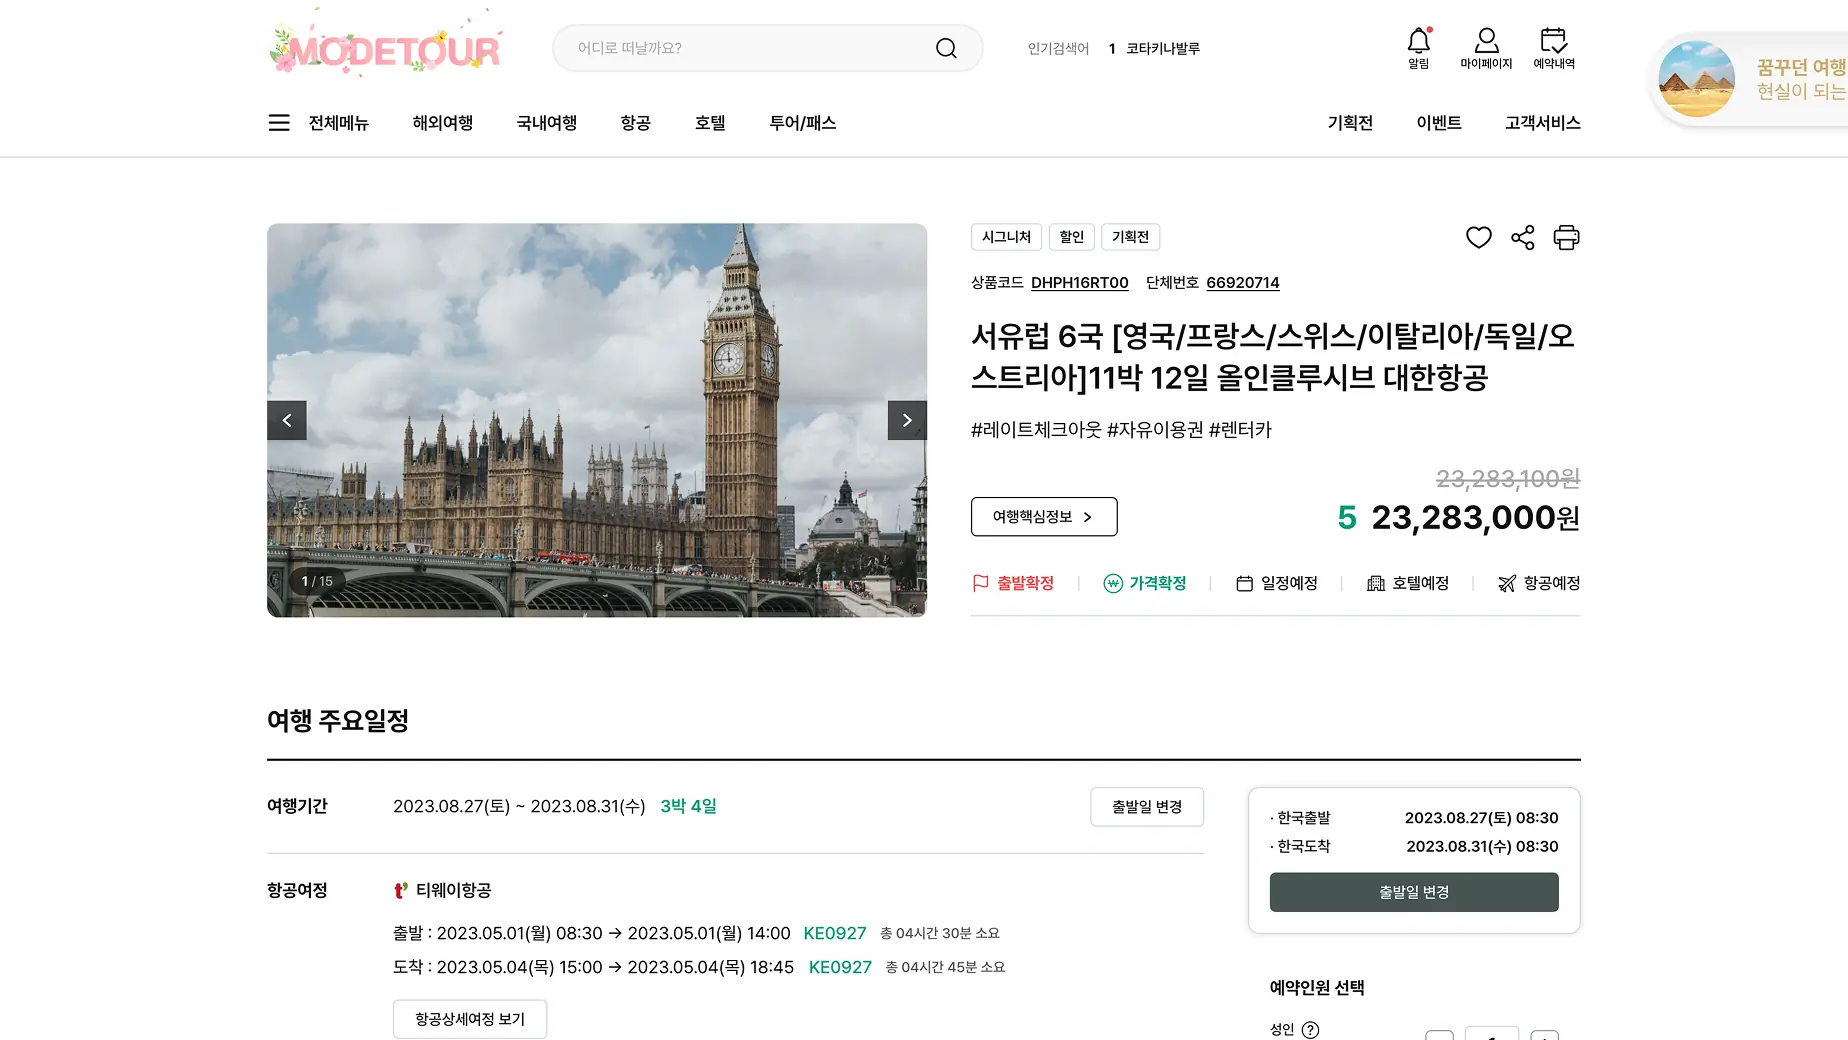Screen dimensions: 1848x1040
Task: Expand travel key information button
Action: pos(1043,517)
